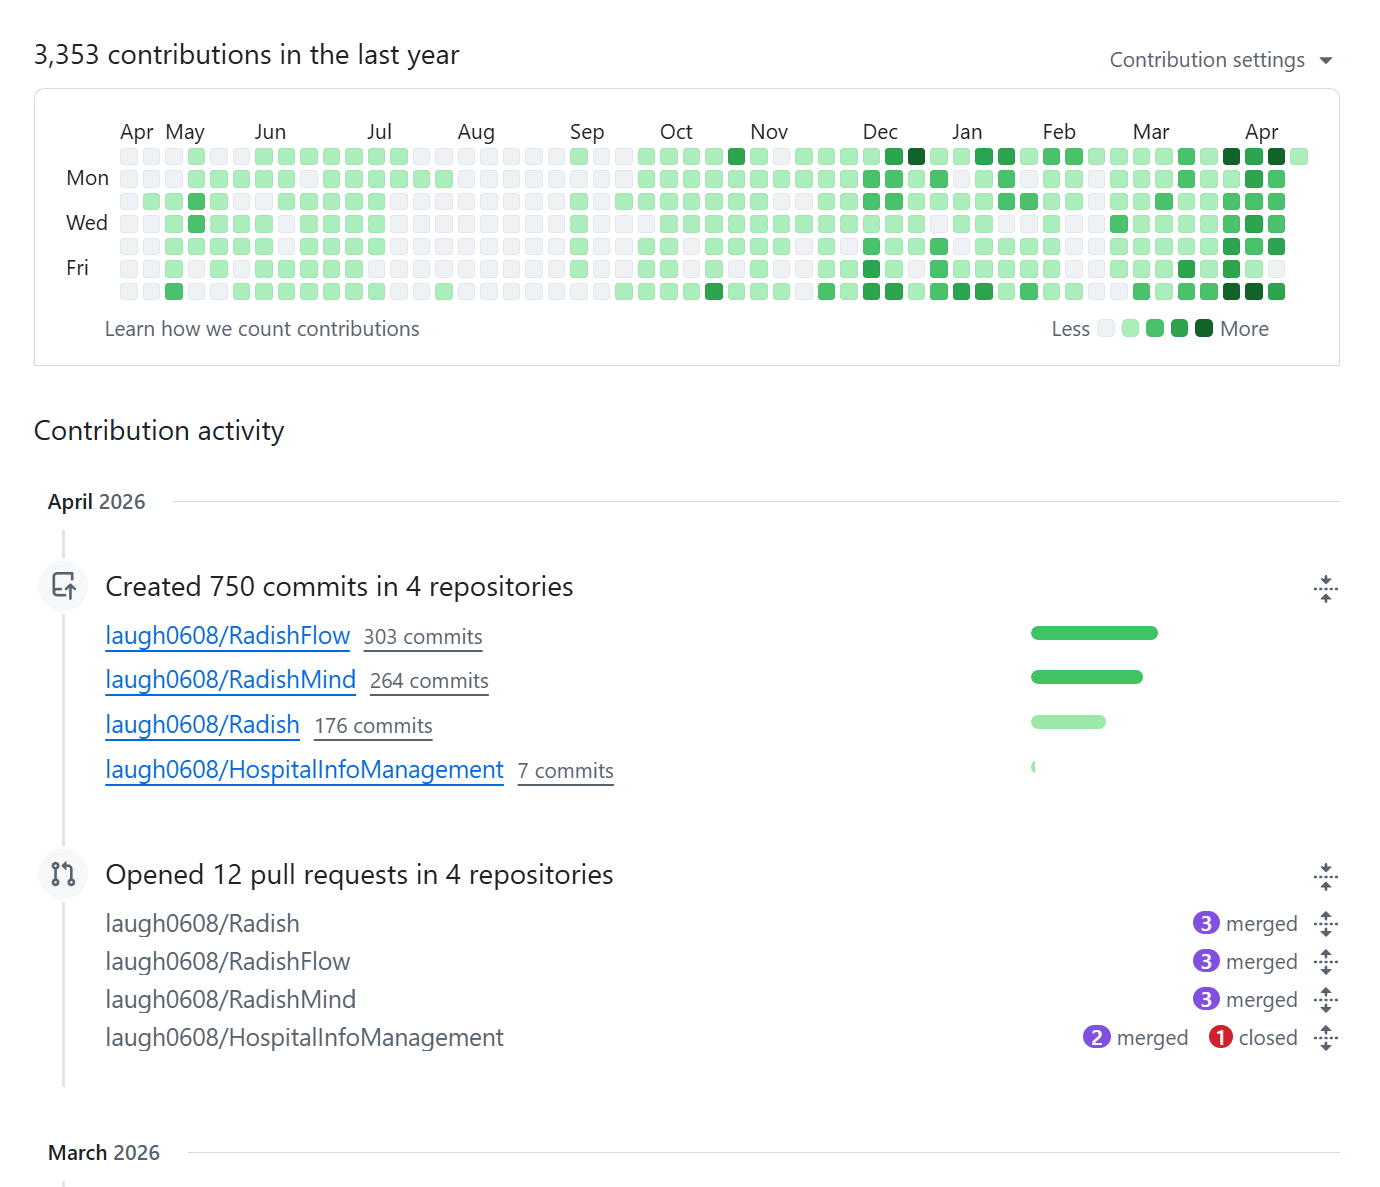Open Learn how we count contributions
1380x1187 pixels.
click(262, 329)
